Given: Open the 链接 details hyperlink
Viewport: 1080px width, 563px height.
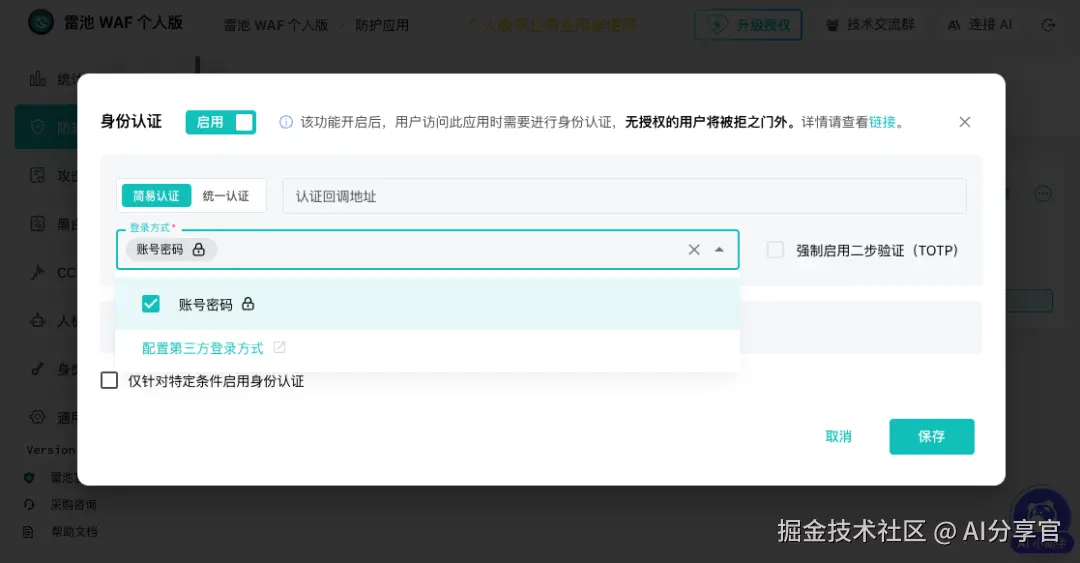Looking at the screenshot, I should (x=882, y=122).
